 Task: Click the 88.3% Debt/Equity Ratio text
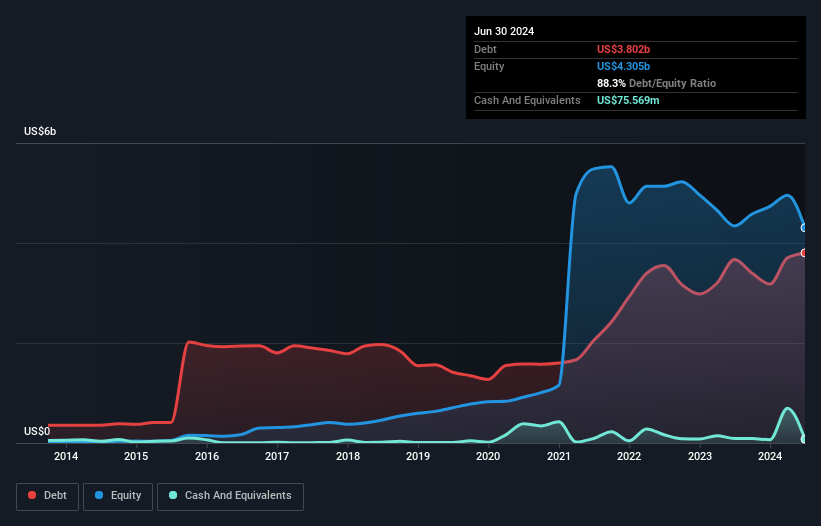tap(656, 83)
